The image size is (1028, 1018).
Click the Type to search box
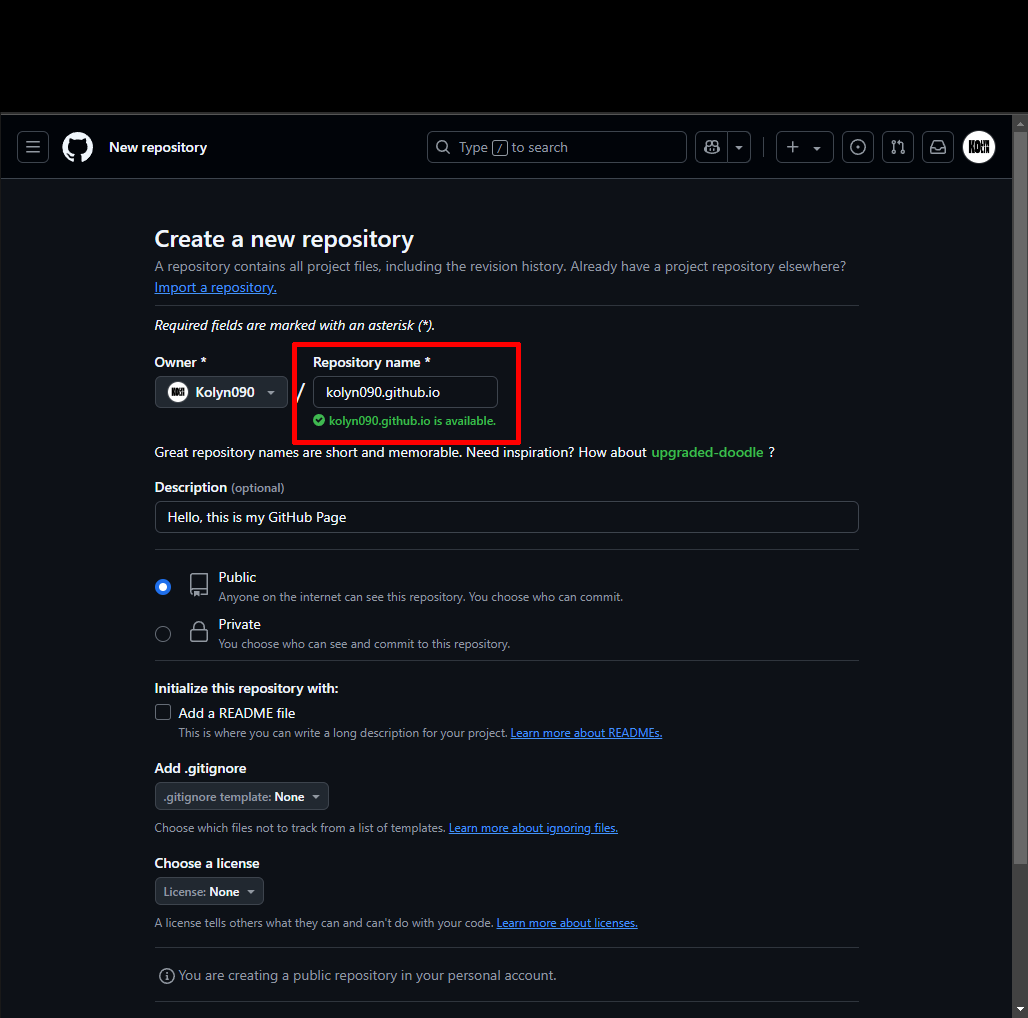click(556, 147)
